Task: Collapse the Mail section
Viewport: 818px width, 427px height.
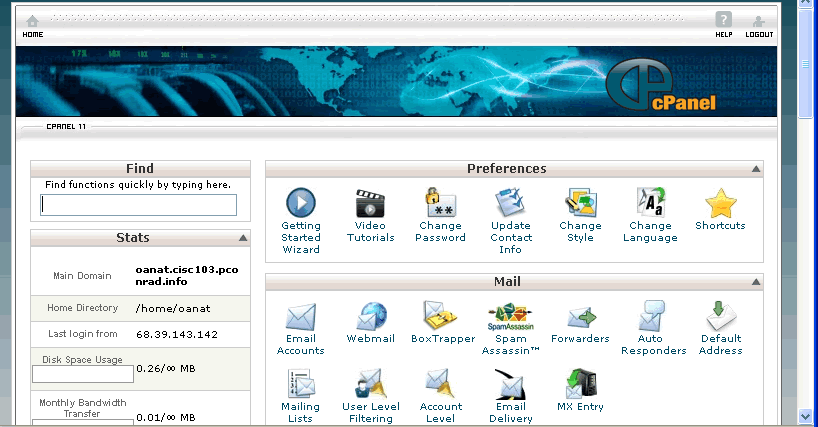Action: 756,282
